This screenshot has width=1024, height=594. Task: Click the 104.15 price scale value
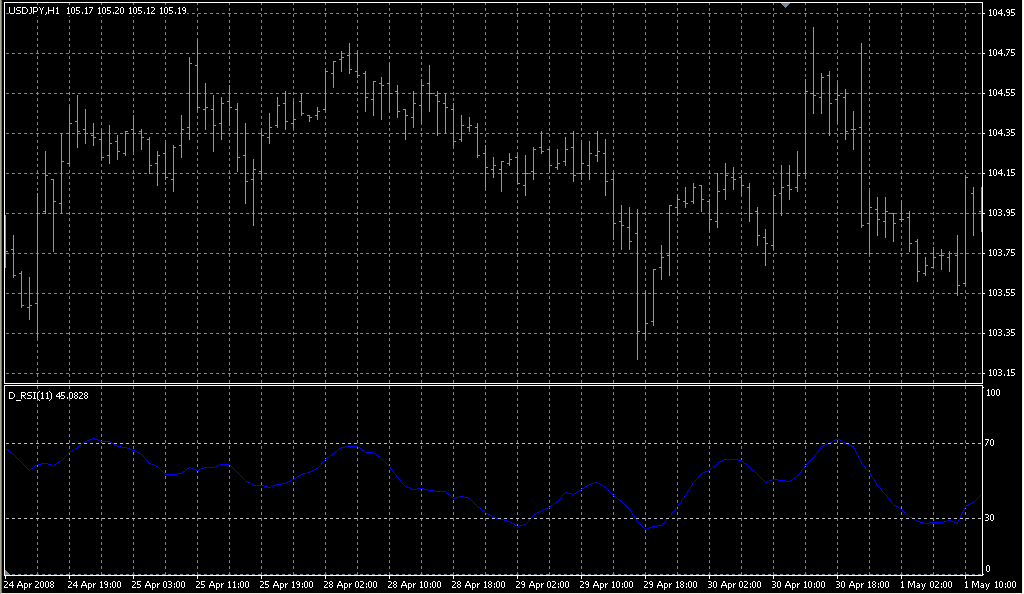tap(1001, 173)
